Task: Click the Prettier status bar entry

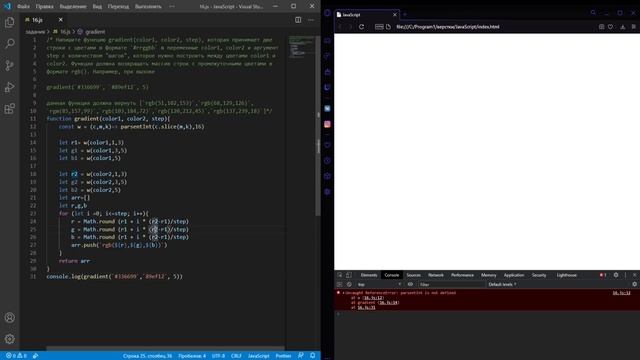Action: point(283,356)
